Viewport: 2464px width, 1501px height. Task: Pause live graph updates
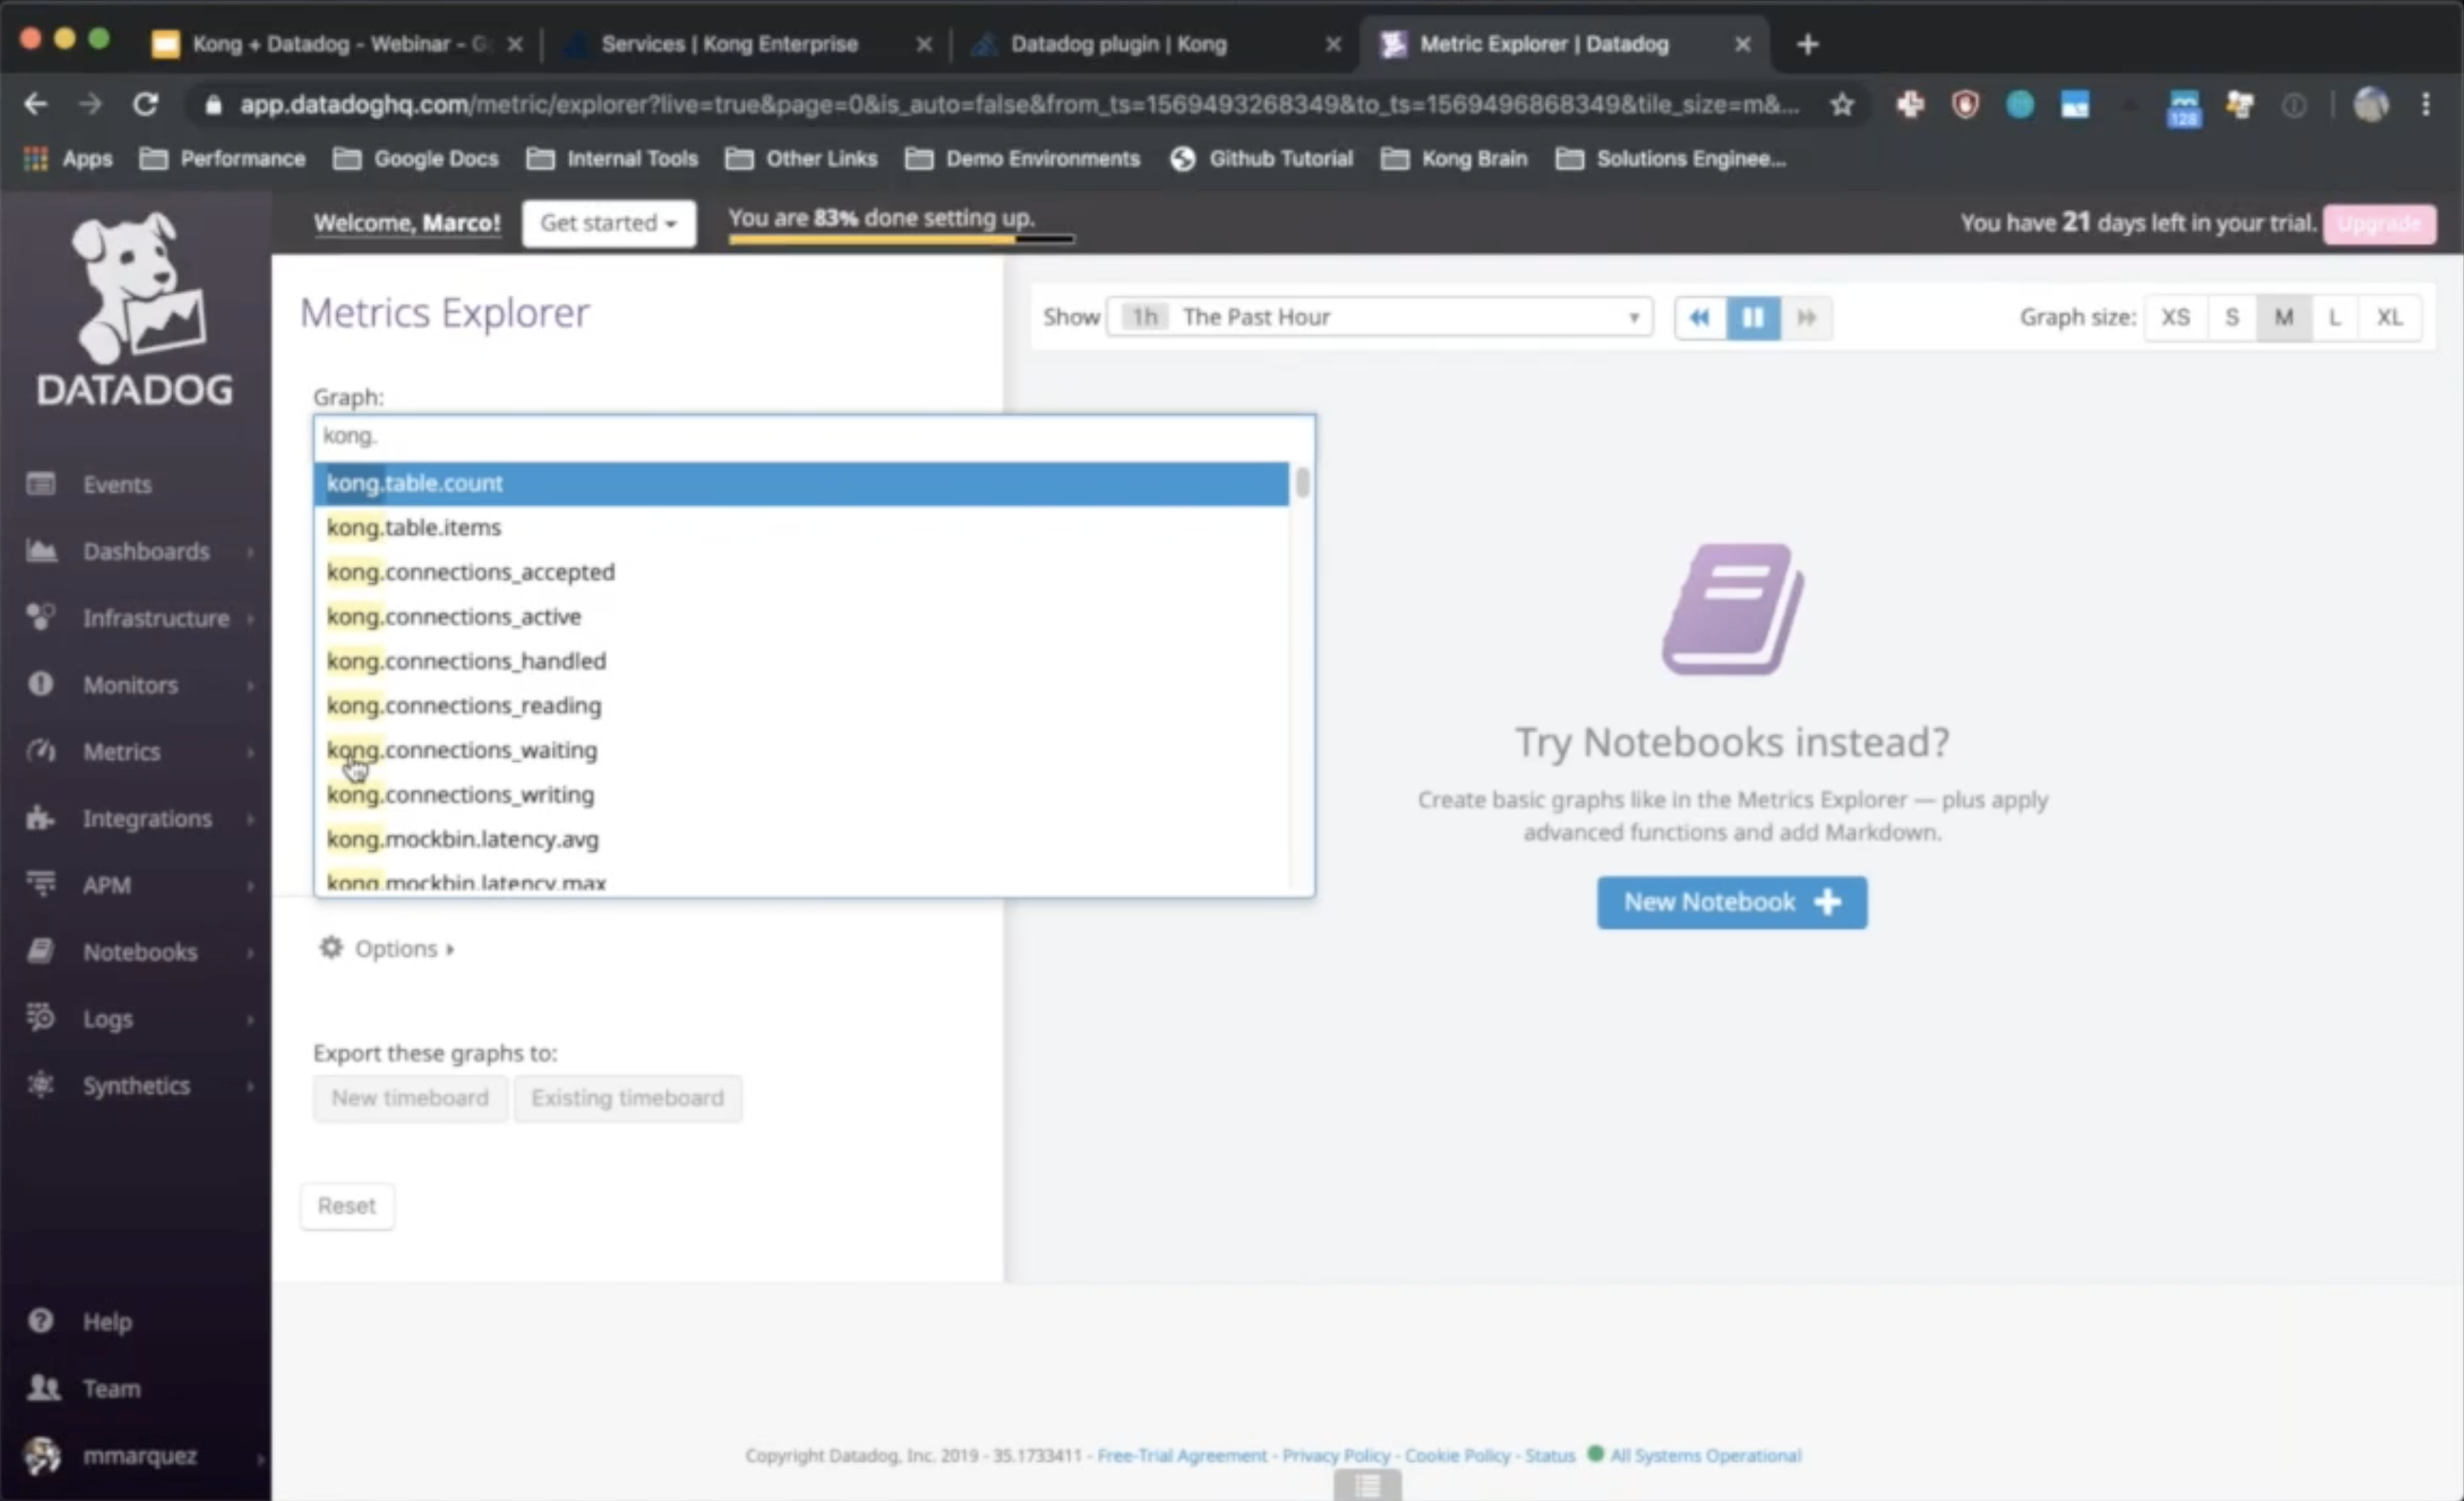click(x=1752, y=317)
